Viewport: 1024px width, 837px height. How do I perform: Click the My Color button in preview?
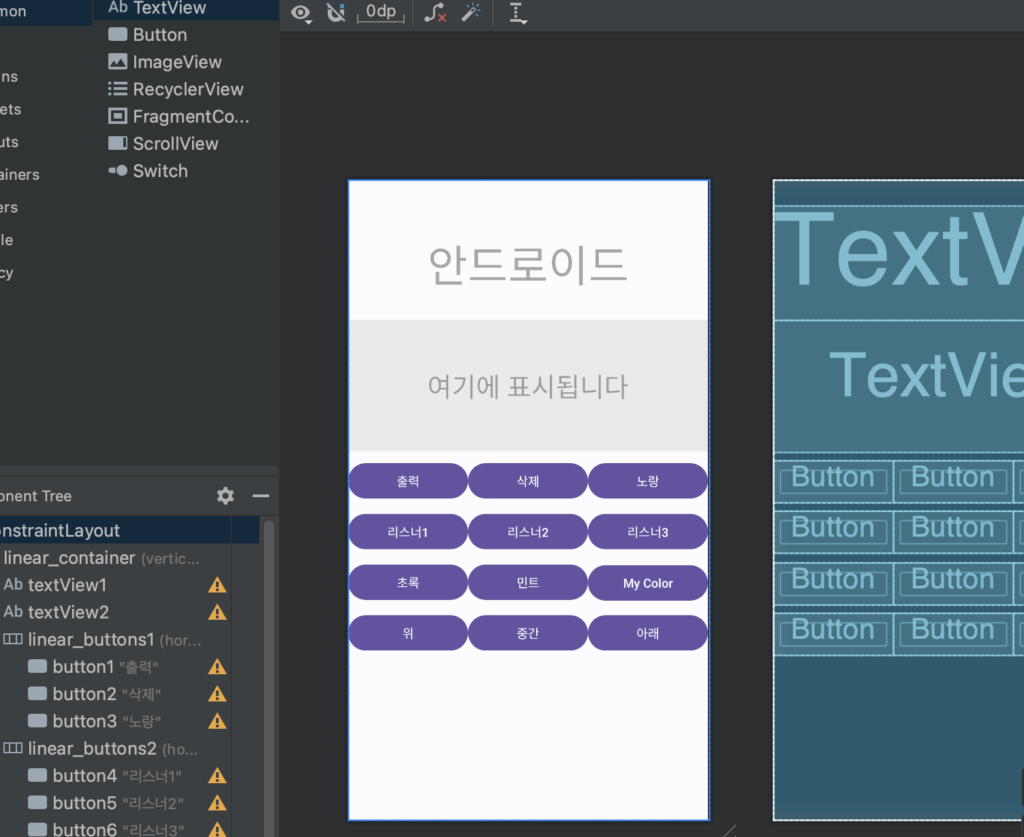pyautogui.click(x=648, y=583)
